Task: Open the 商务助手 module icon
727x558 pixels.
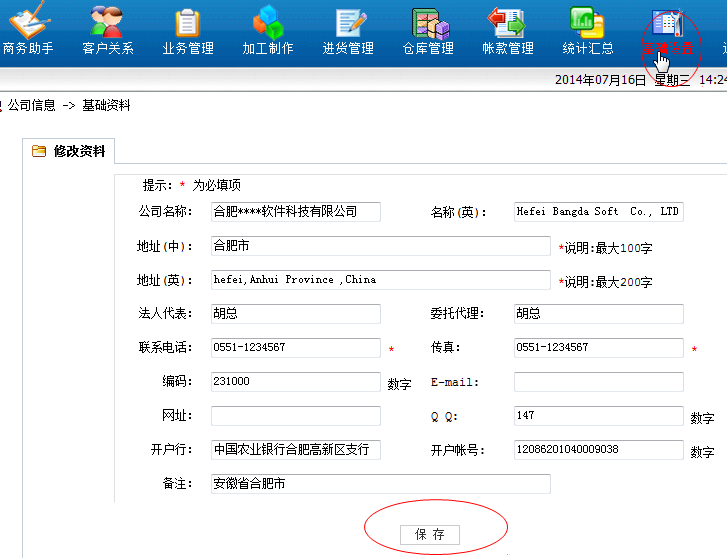Action: tap(29, 20)
